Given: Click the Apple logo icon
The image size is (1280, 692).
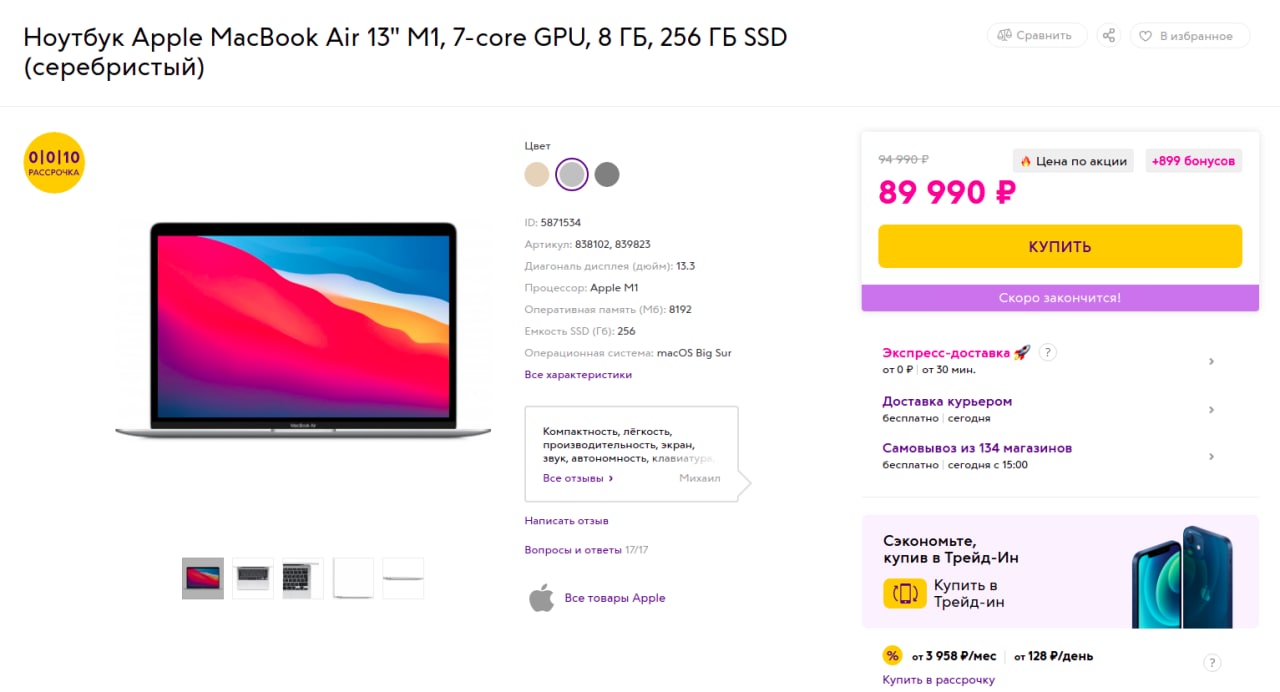Looking at the screenshot, I should click(541, 598).
